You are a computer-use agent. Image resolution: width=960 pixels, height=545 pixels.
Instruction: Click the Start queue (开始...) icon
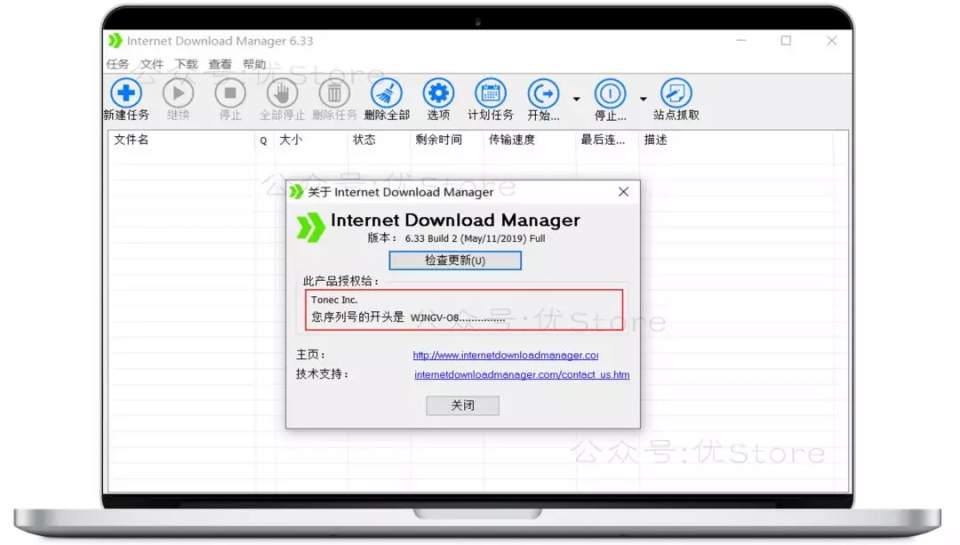[x=543, y=93]
